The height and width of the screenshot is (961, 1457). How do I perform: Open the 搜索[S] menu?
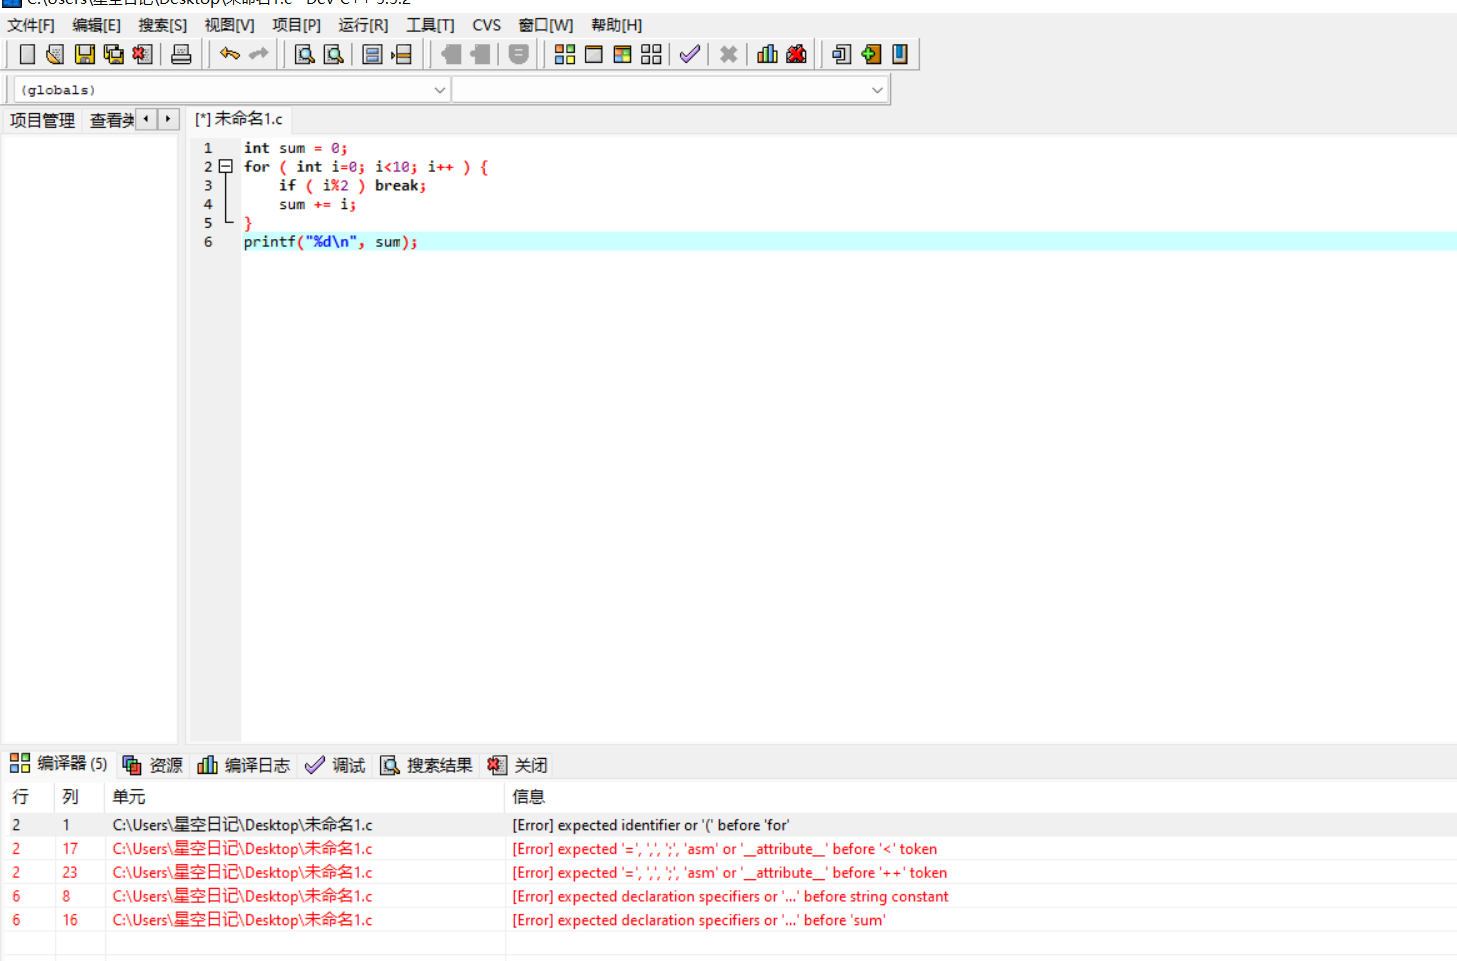(163, 25)
